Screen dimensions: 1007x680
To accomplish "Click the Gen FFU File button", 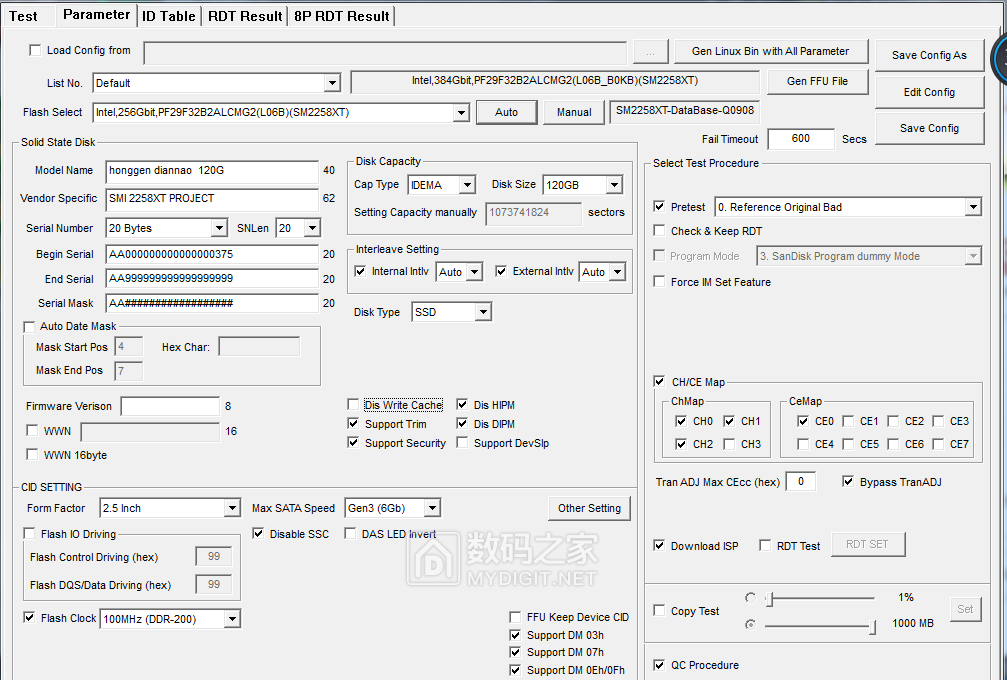I will click(x=818, y=82).
